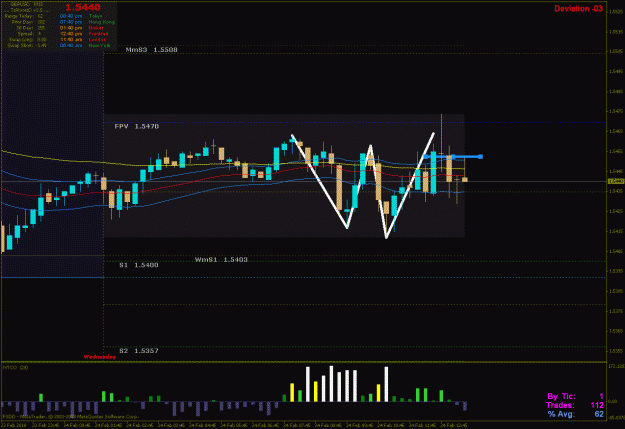Click the MetaQuotes Software Corp. copyright text
Viewport: 625px width, 429px height.
tap(71, 416)
